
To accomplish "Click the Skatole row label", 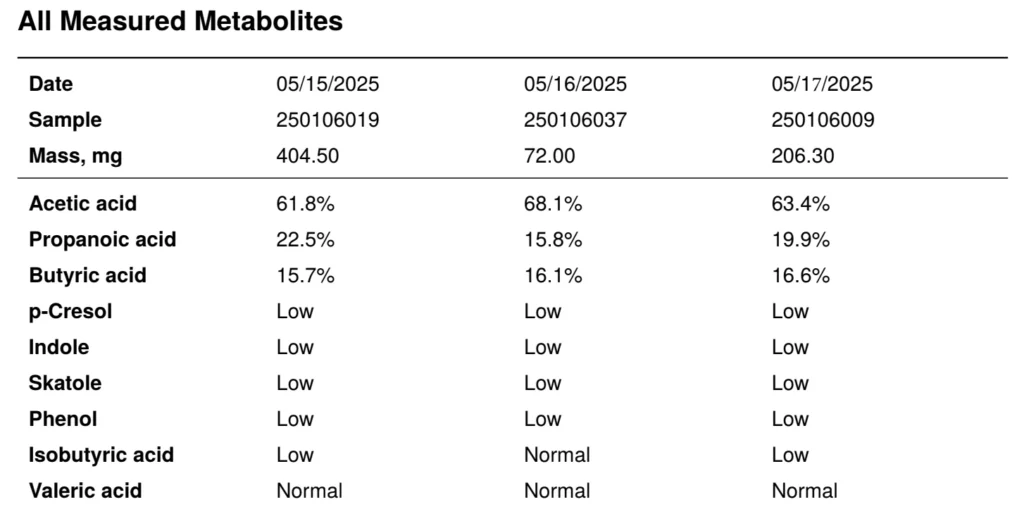I will (x=65, y=383).
